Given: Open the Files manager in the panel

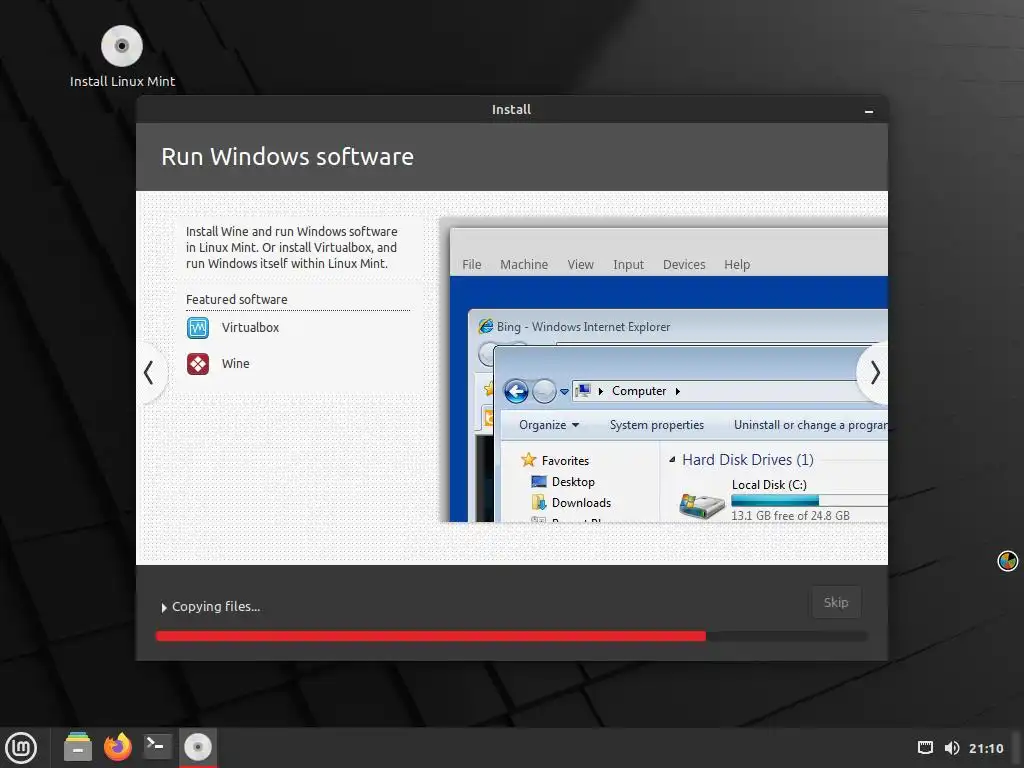Looking at the screenshot, I should pyautogui.click(x=78, y=746).
